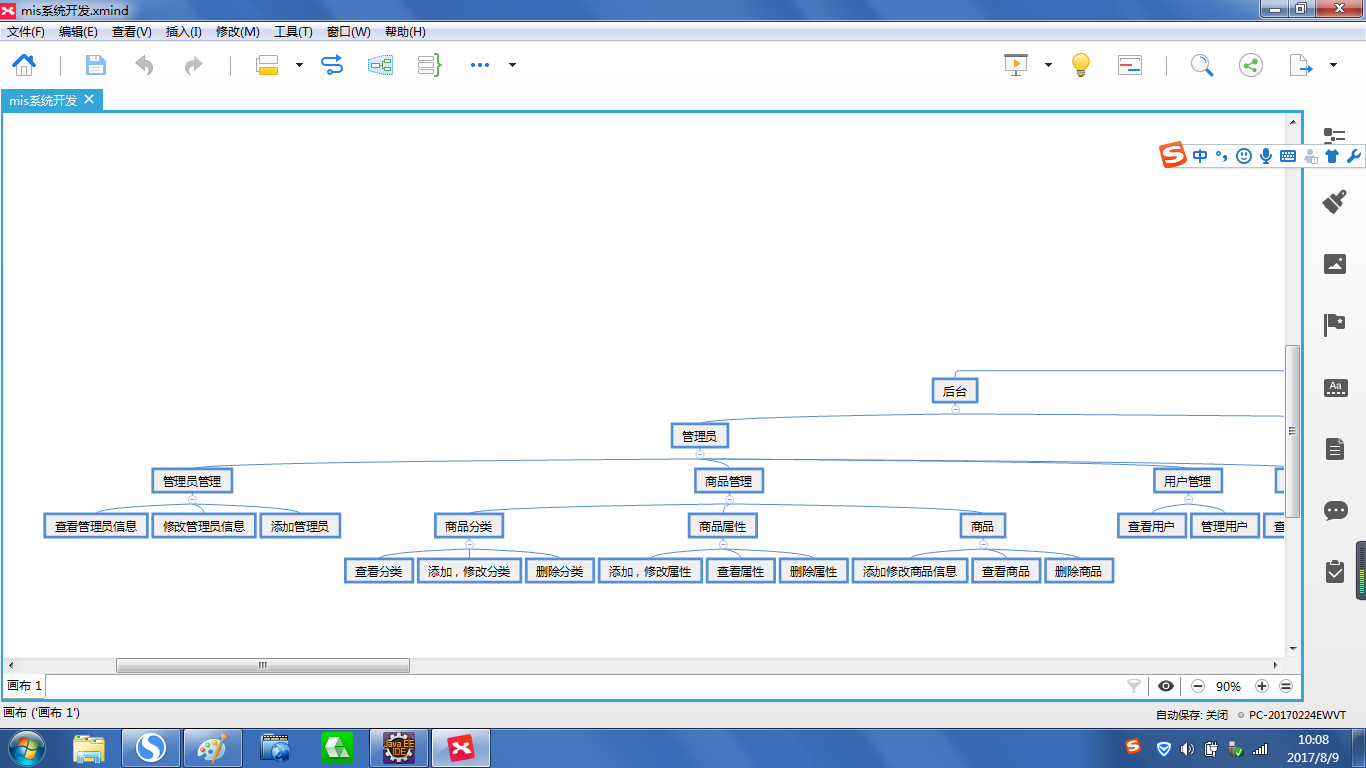Insert a summary bracket
1366x768 pixels.
[x=430, y=65]
